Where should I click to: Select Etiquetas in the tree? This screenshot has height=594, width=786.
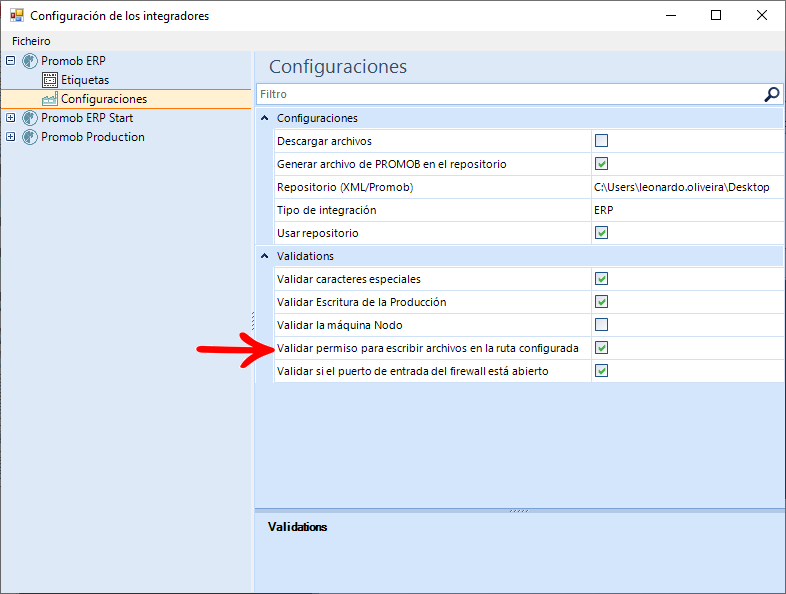click(85, 80)
